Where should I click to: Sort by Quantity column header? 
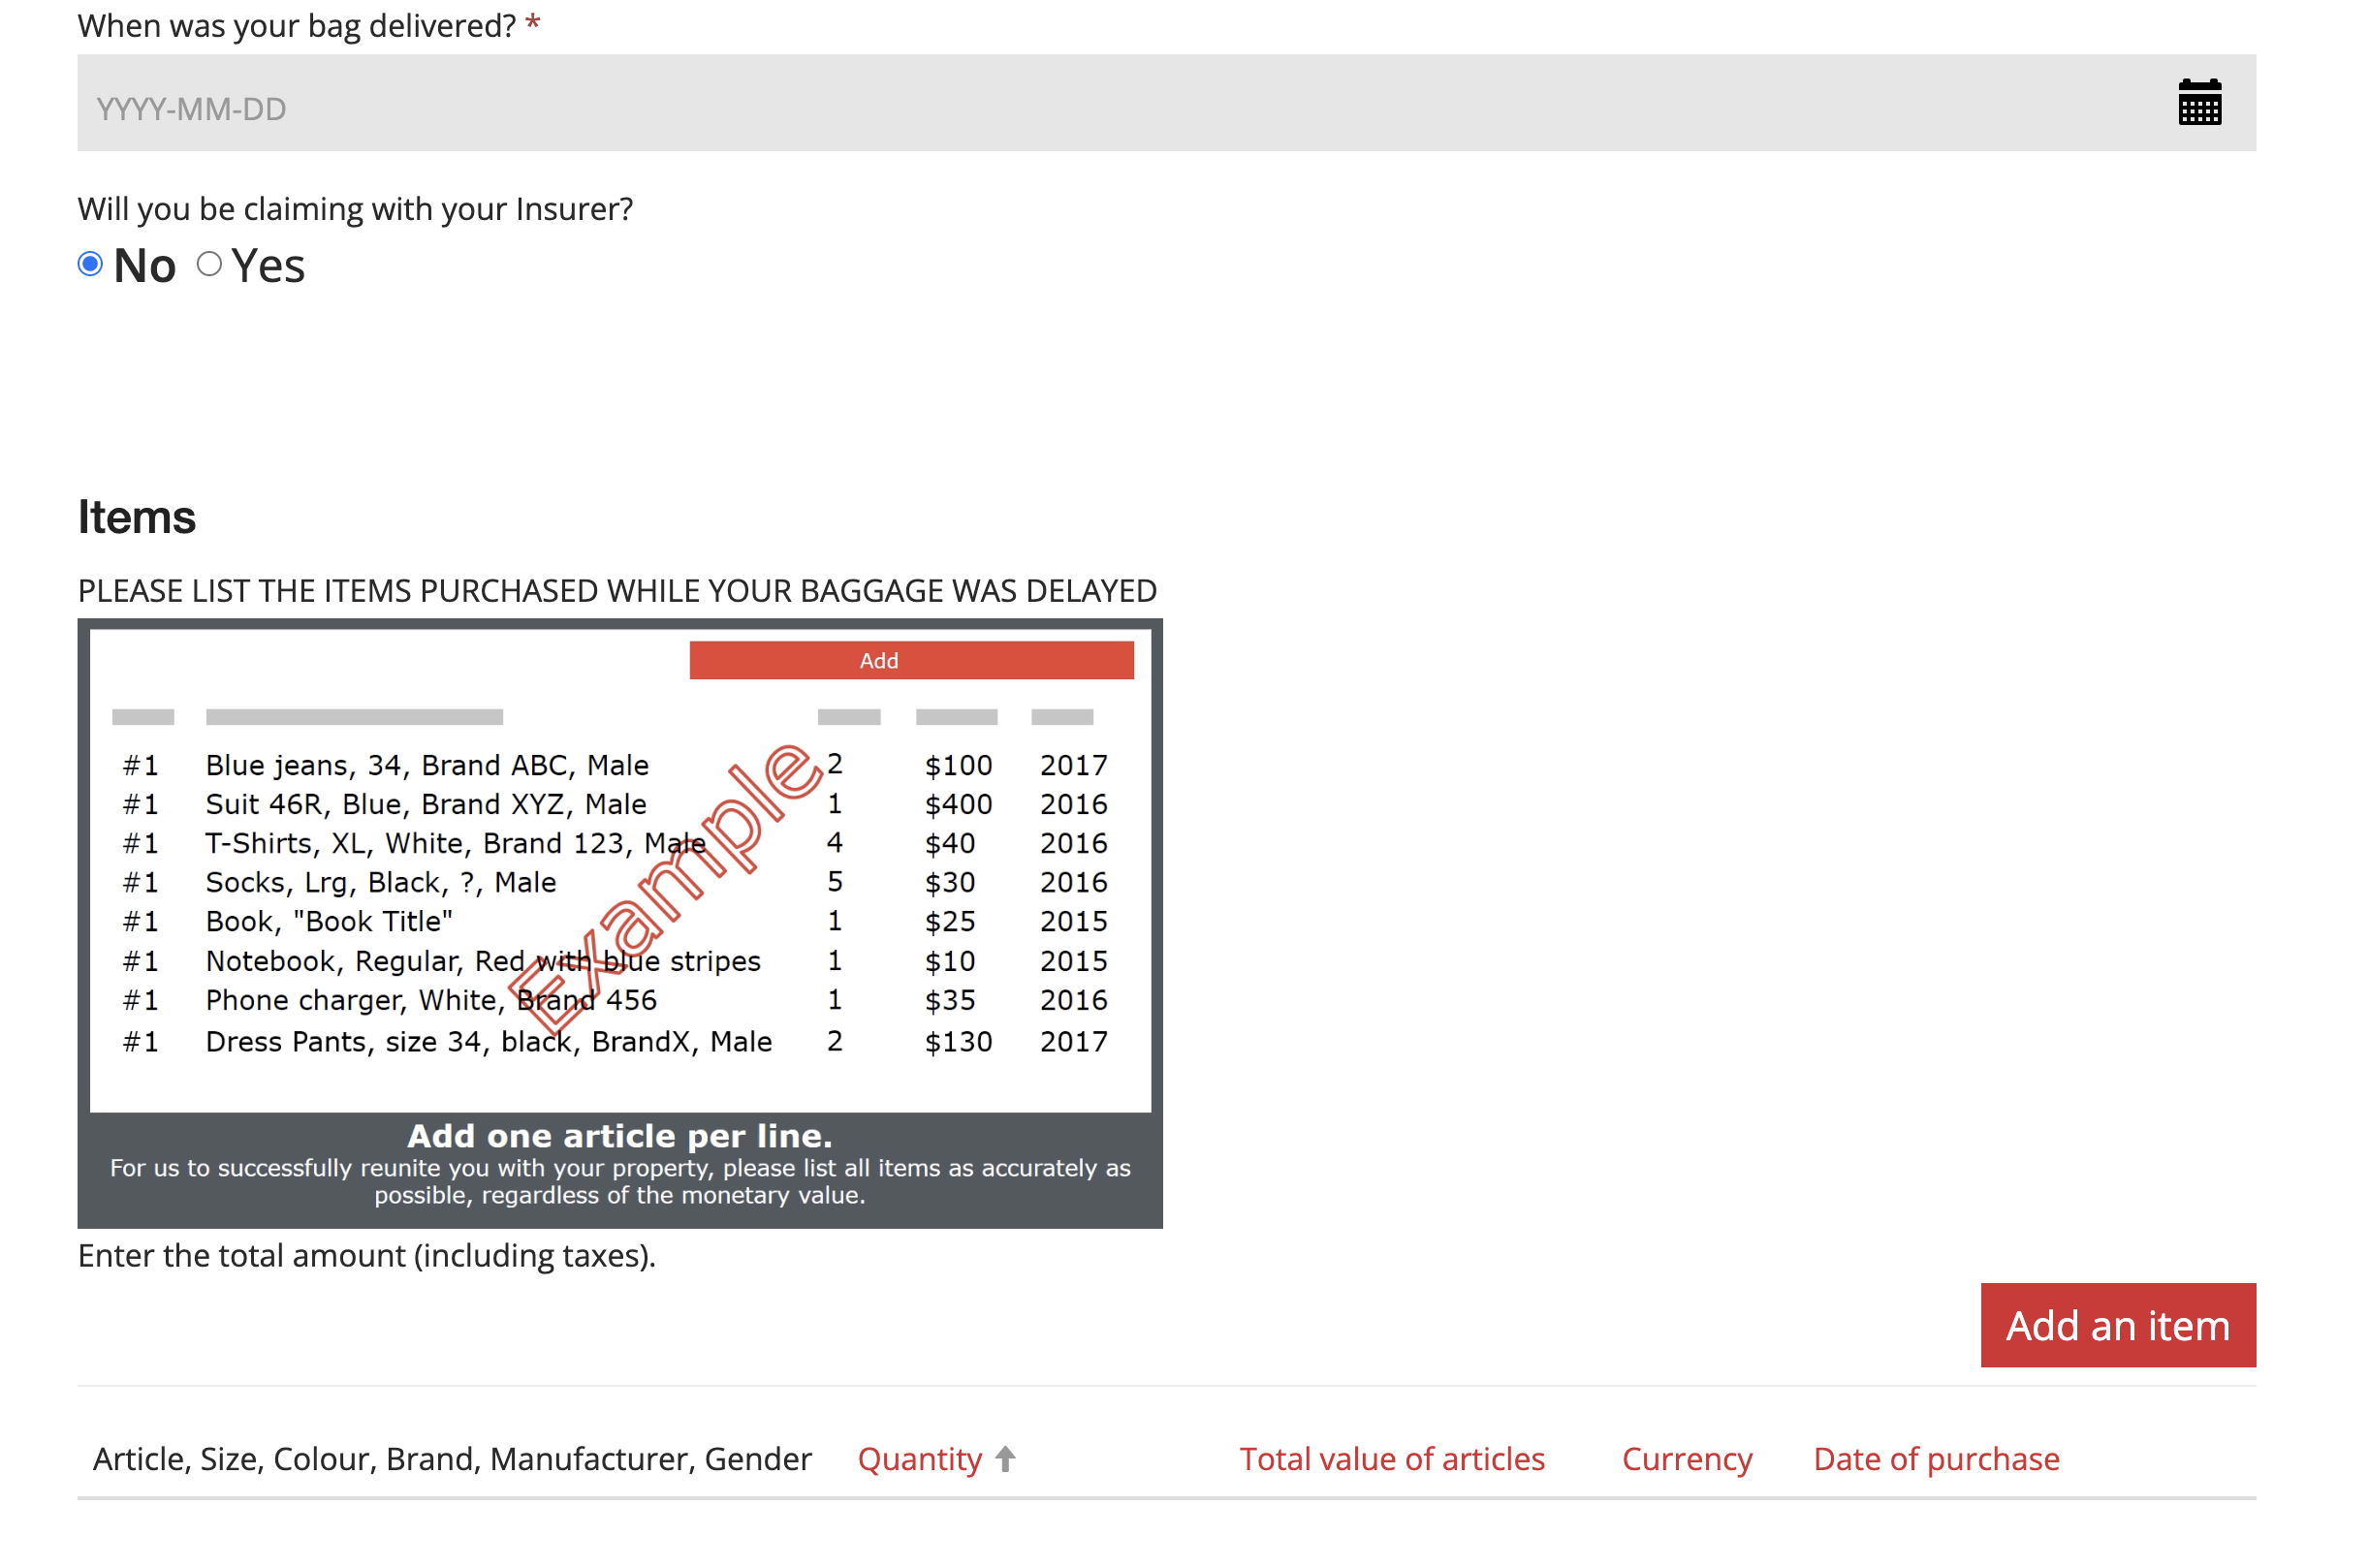click(919, 1459)
